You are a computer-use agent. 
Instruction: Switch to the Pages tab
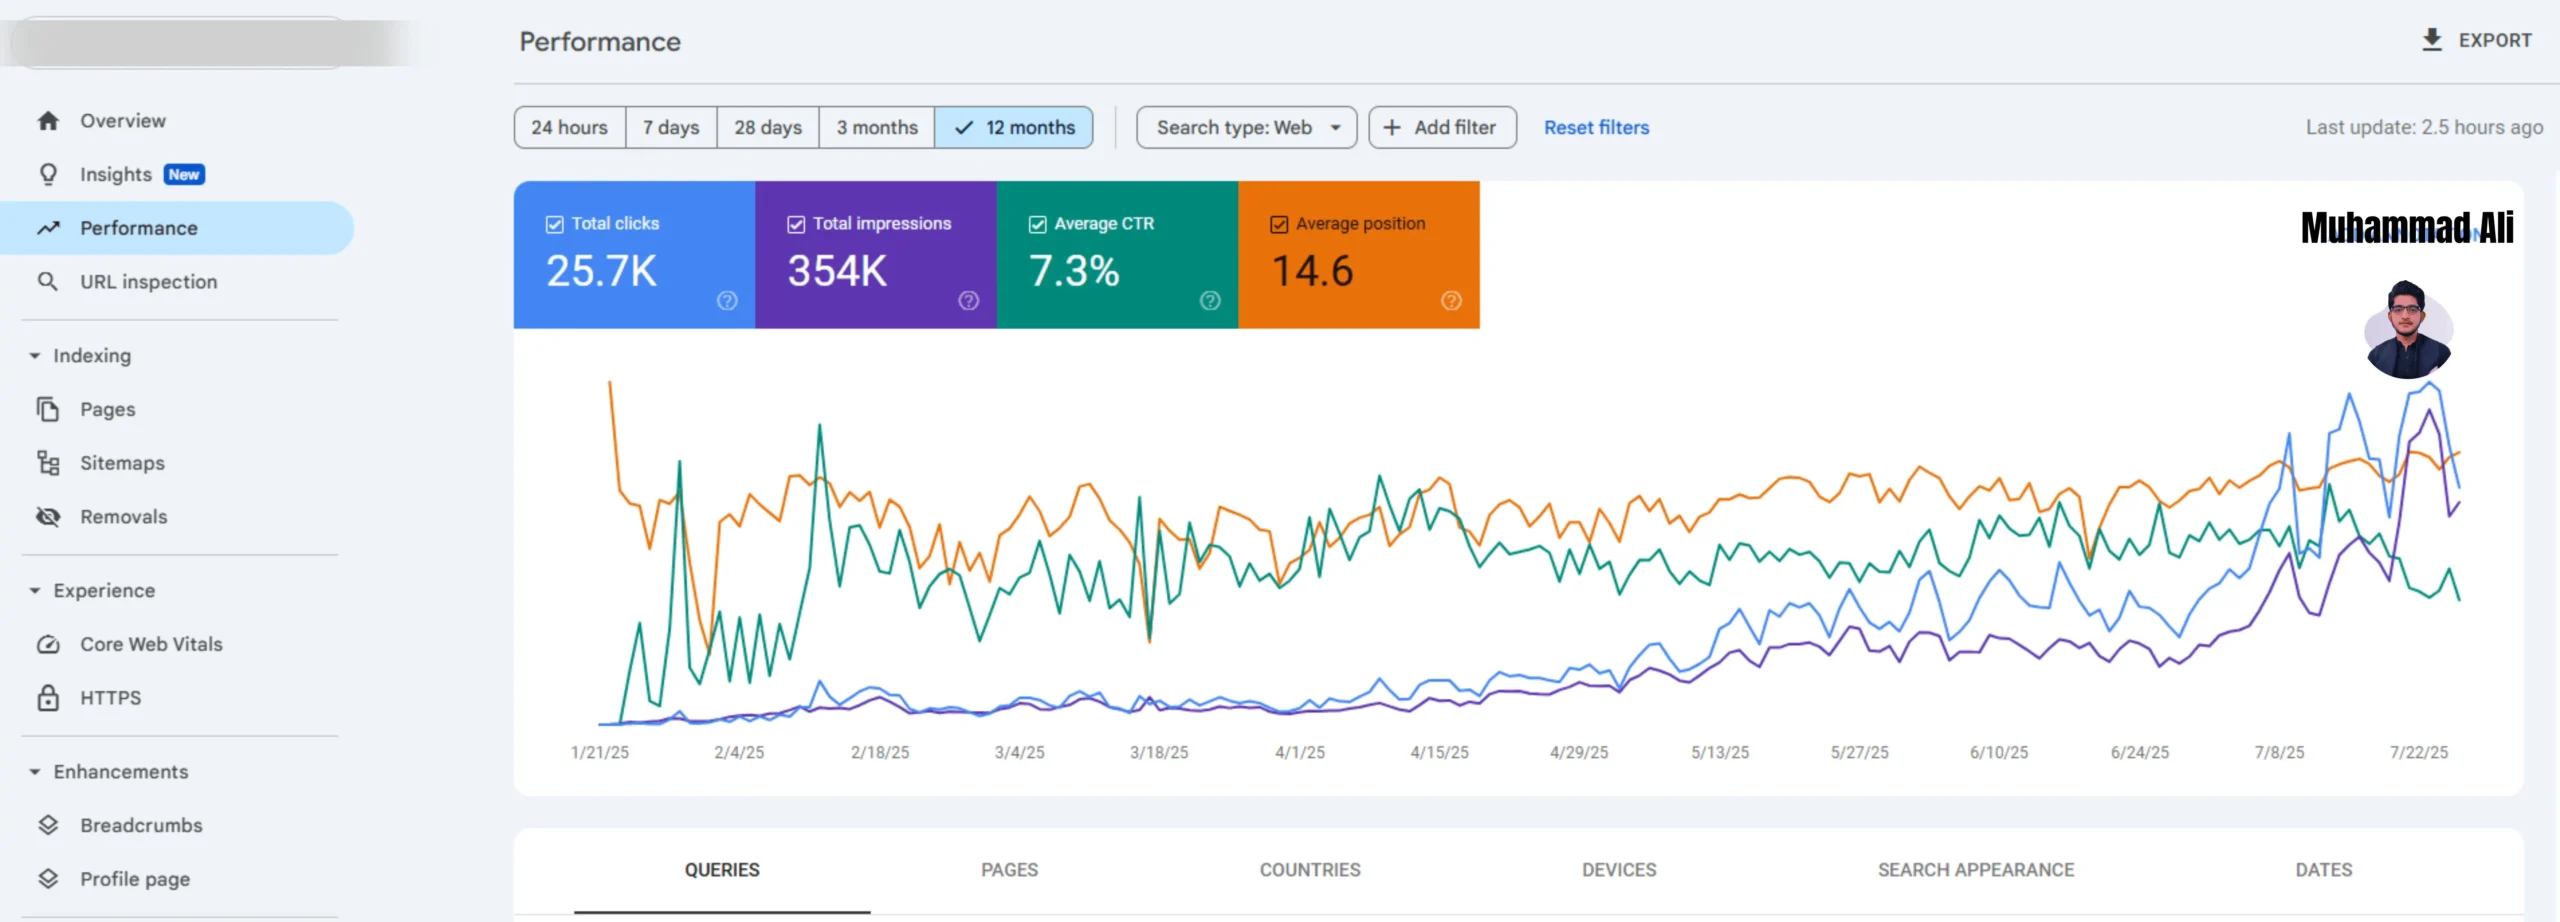point(1009,870)
